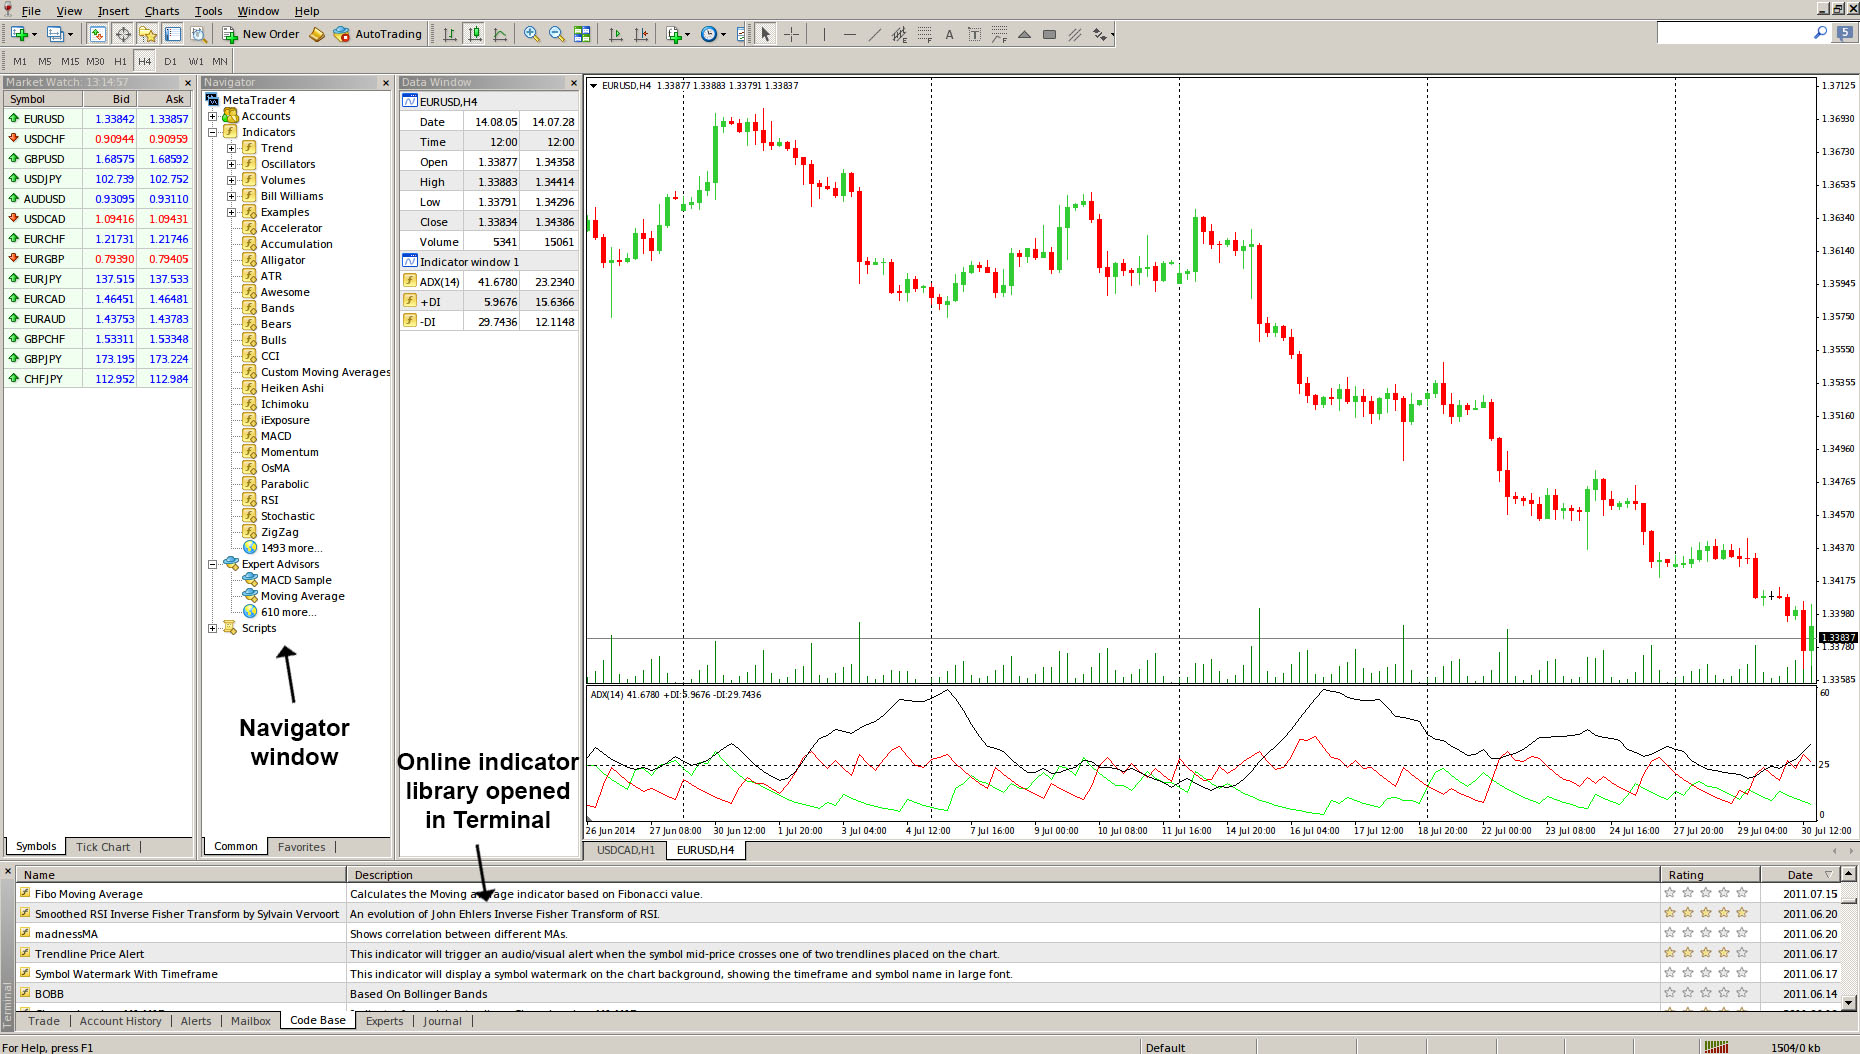Toggle the Market Watch window button

(x=97, y=34)
